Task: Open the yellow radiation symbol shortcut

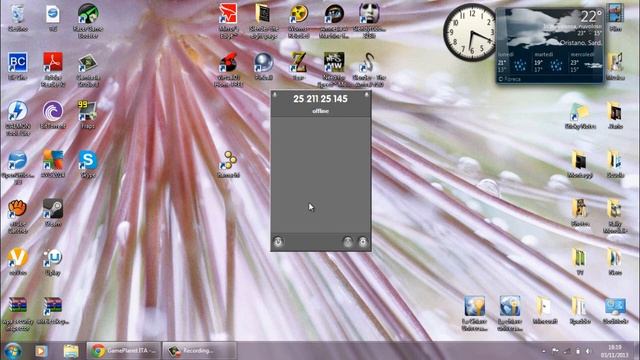Action: (299, 20)
